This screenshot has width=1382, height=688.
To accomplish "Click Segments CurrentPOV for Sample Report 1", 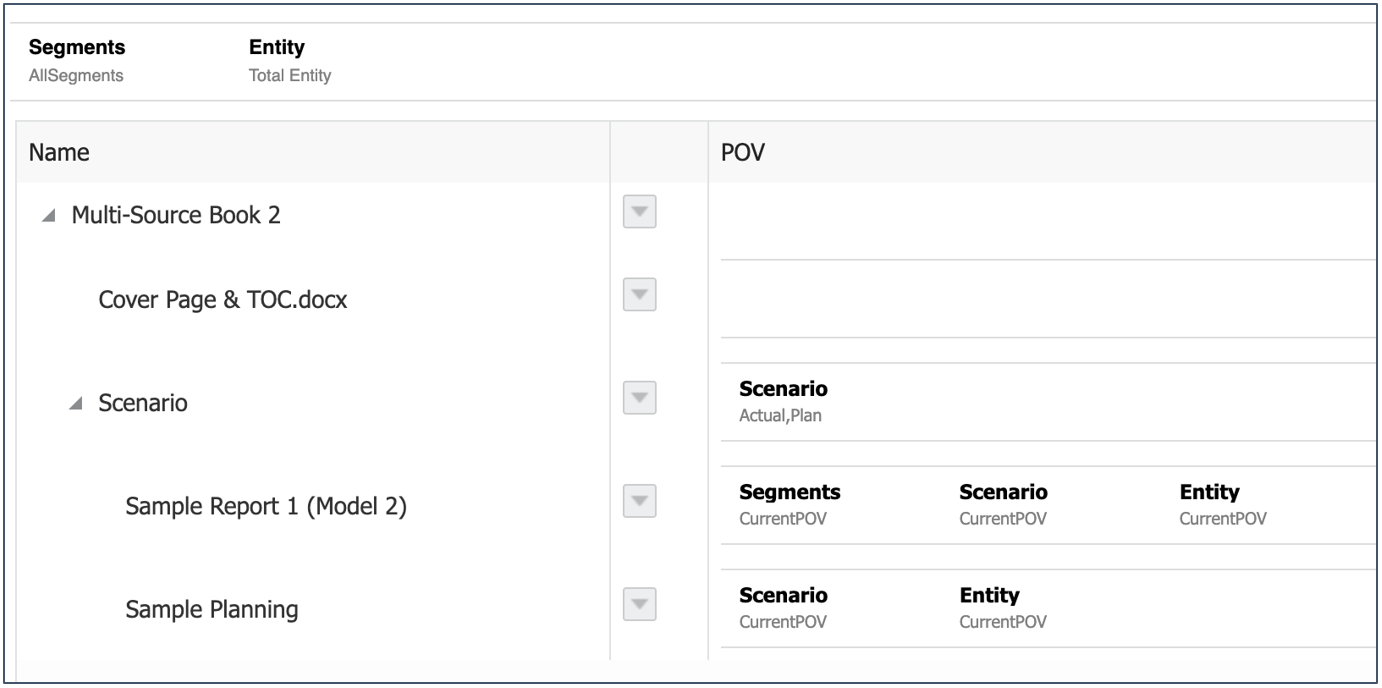I will 789,503.
